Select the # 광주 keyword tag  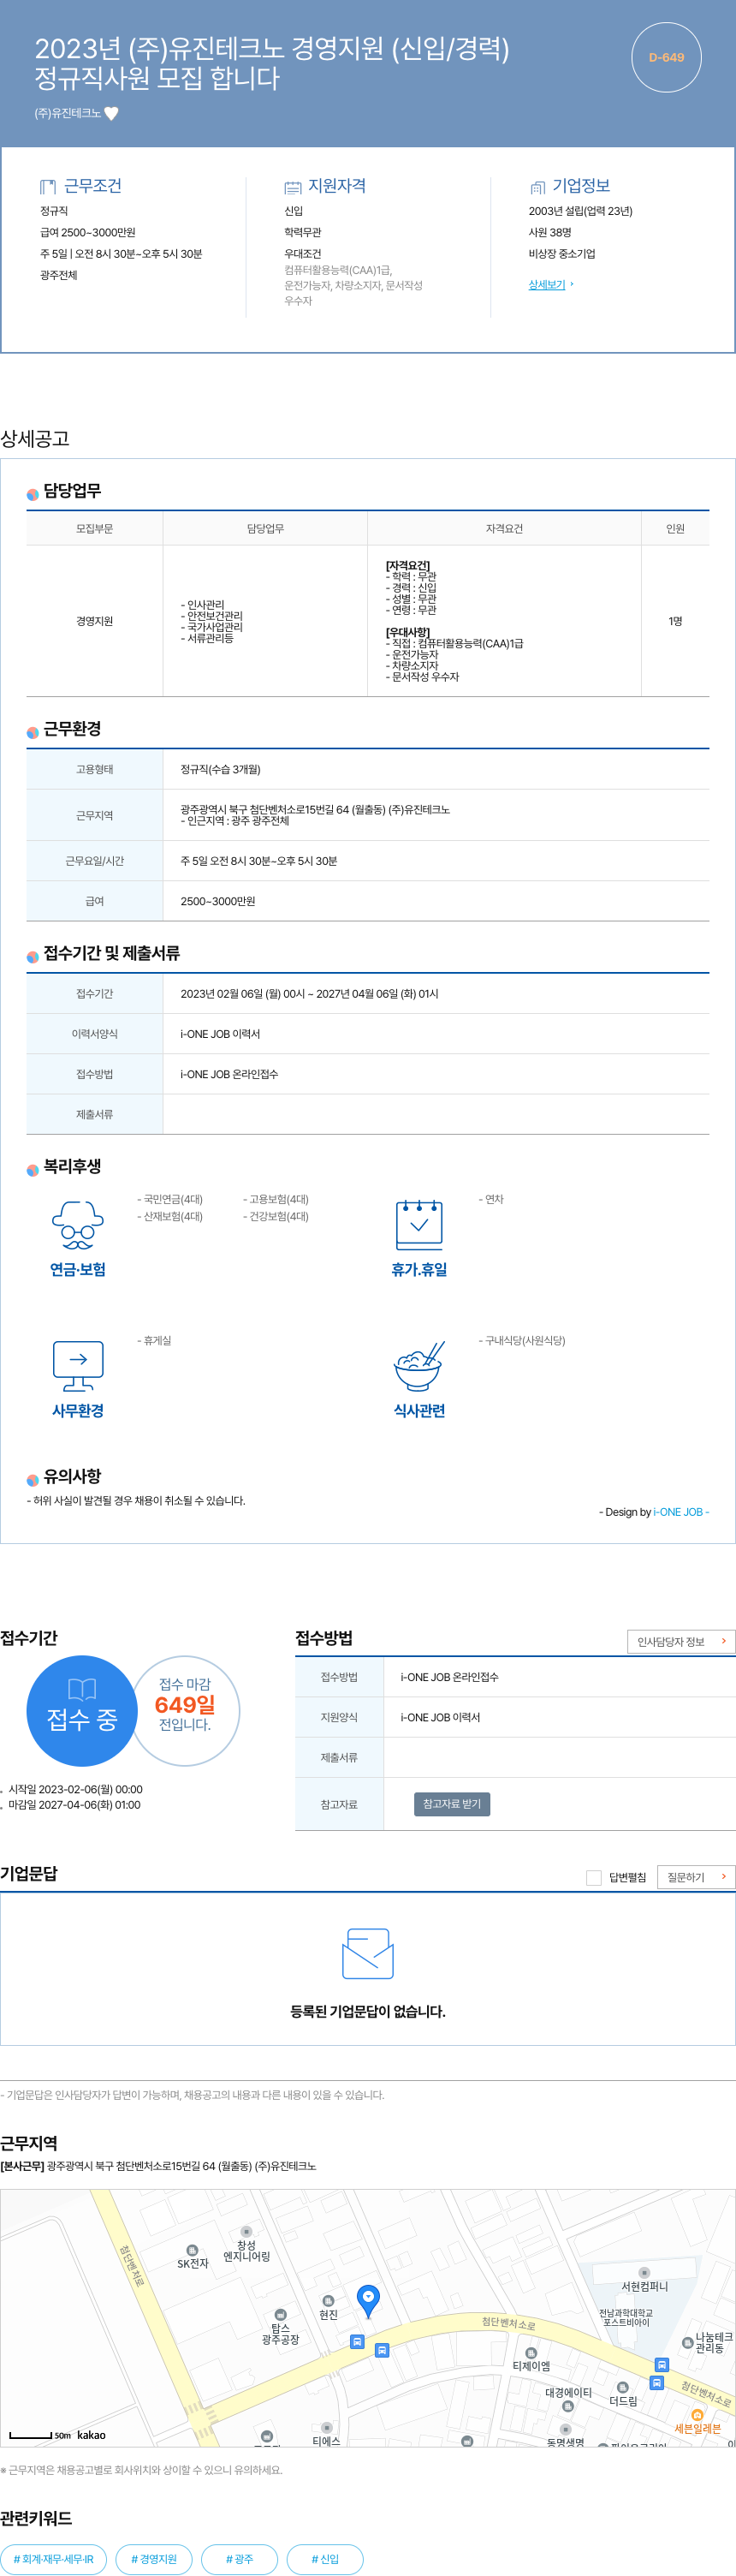click(239, 2559)
